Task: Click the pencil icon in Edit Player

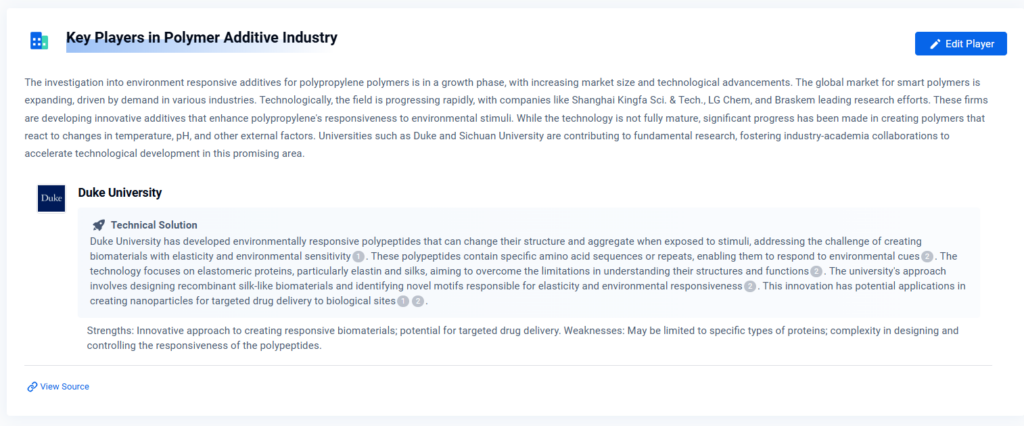Action: click(935, 44)
